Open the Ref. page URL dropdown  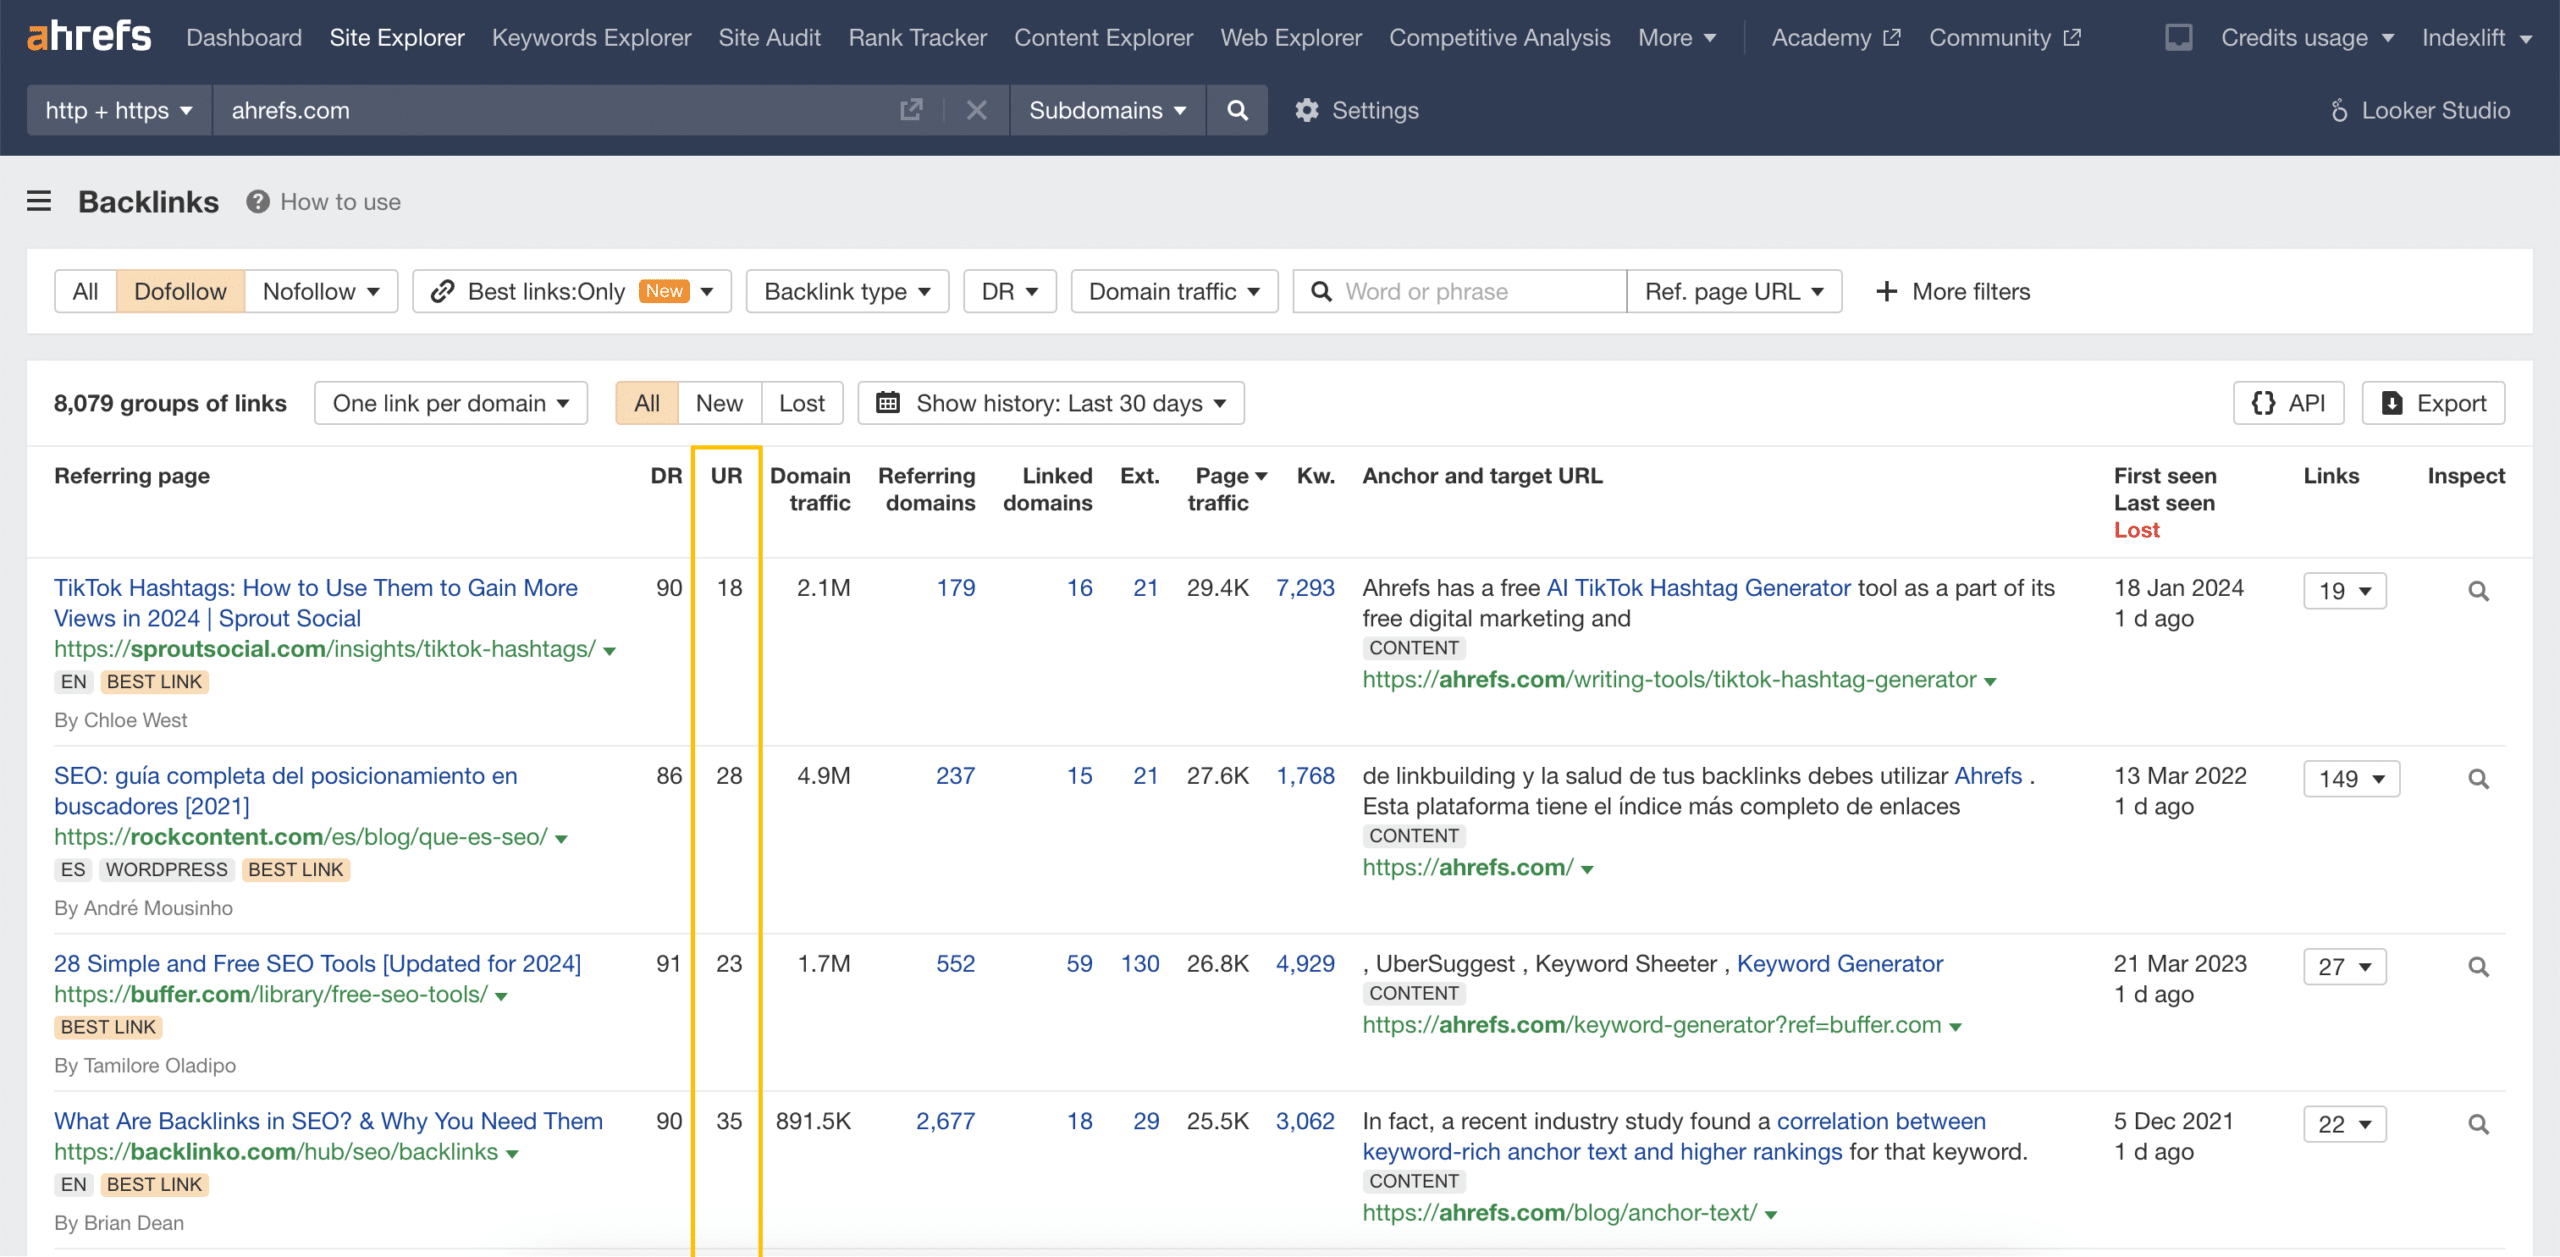point(1734,292)
